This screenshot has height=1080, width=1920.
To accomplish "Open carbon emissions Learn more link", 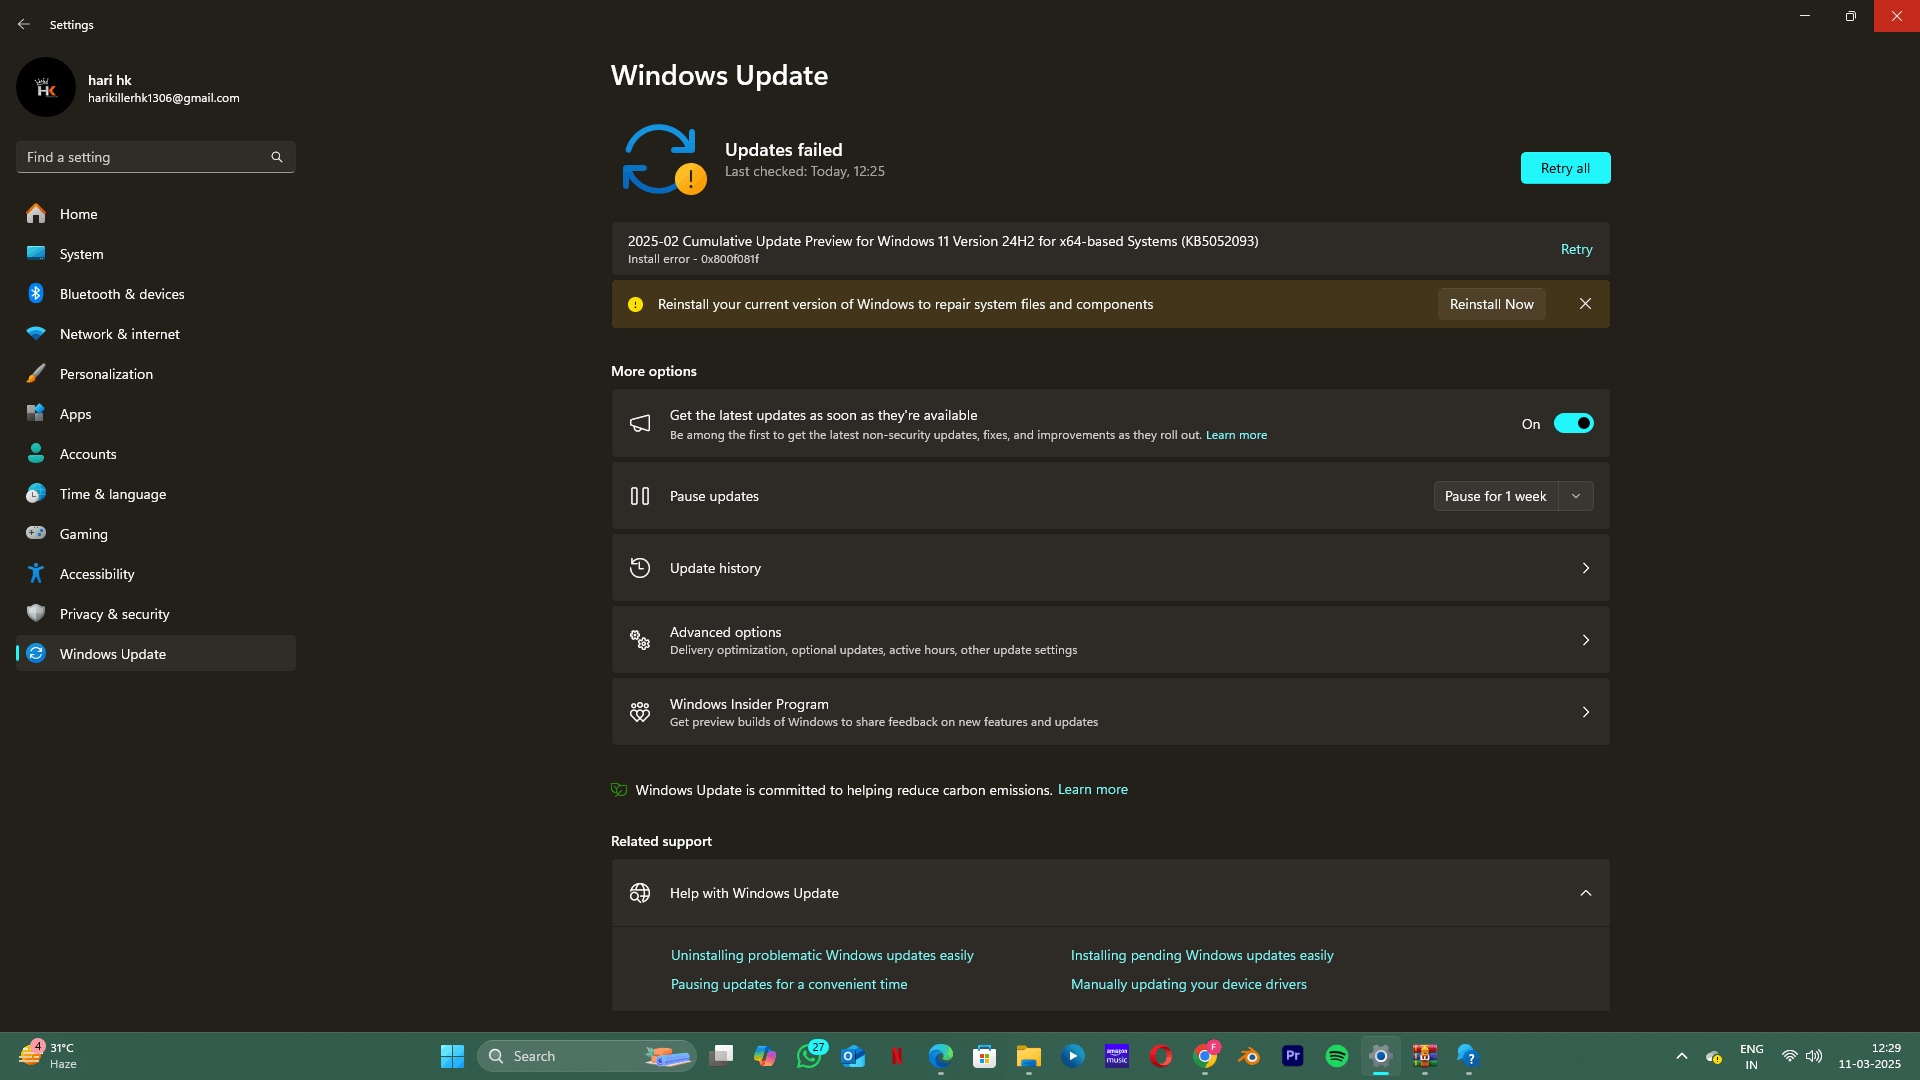I will pos(1092,789).
